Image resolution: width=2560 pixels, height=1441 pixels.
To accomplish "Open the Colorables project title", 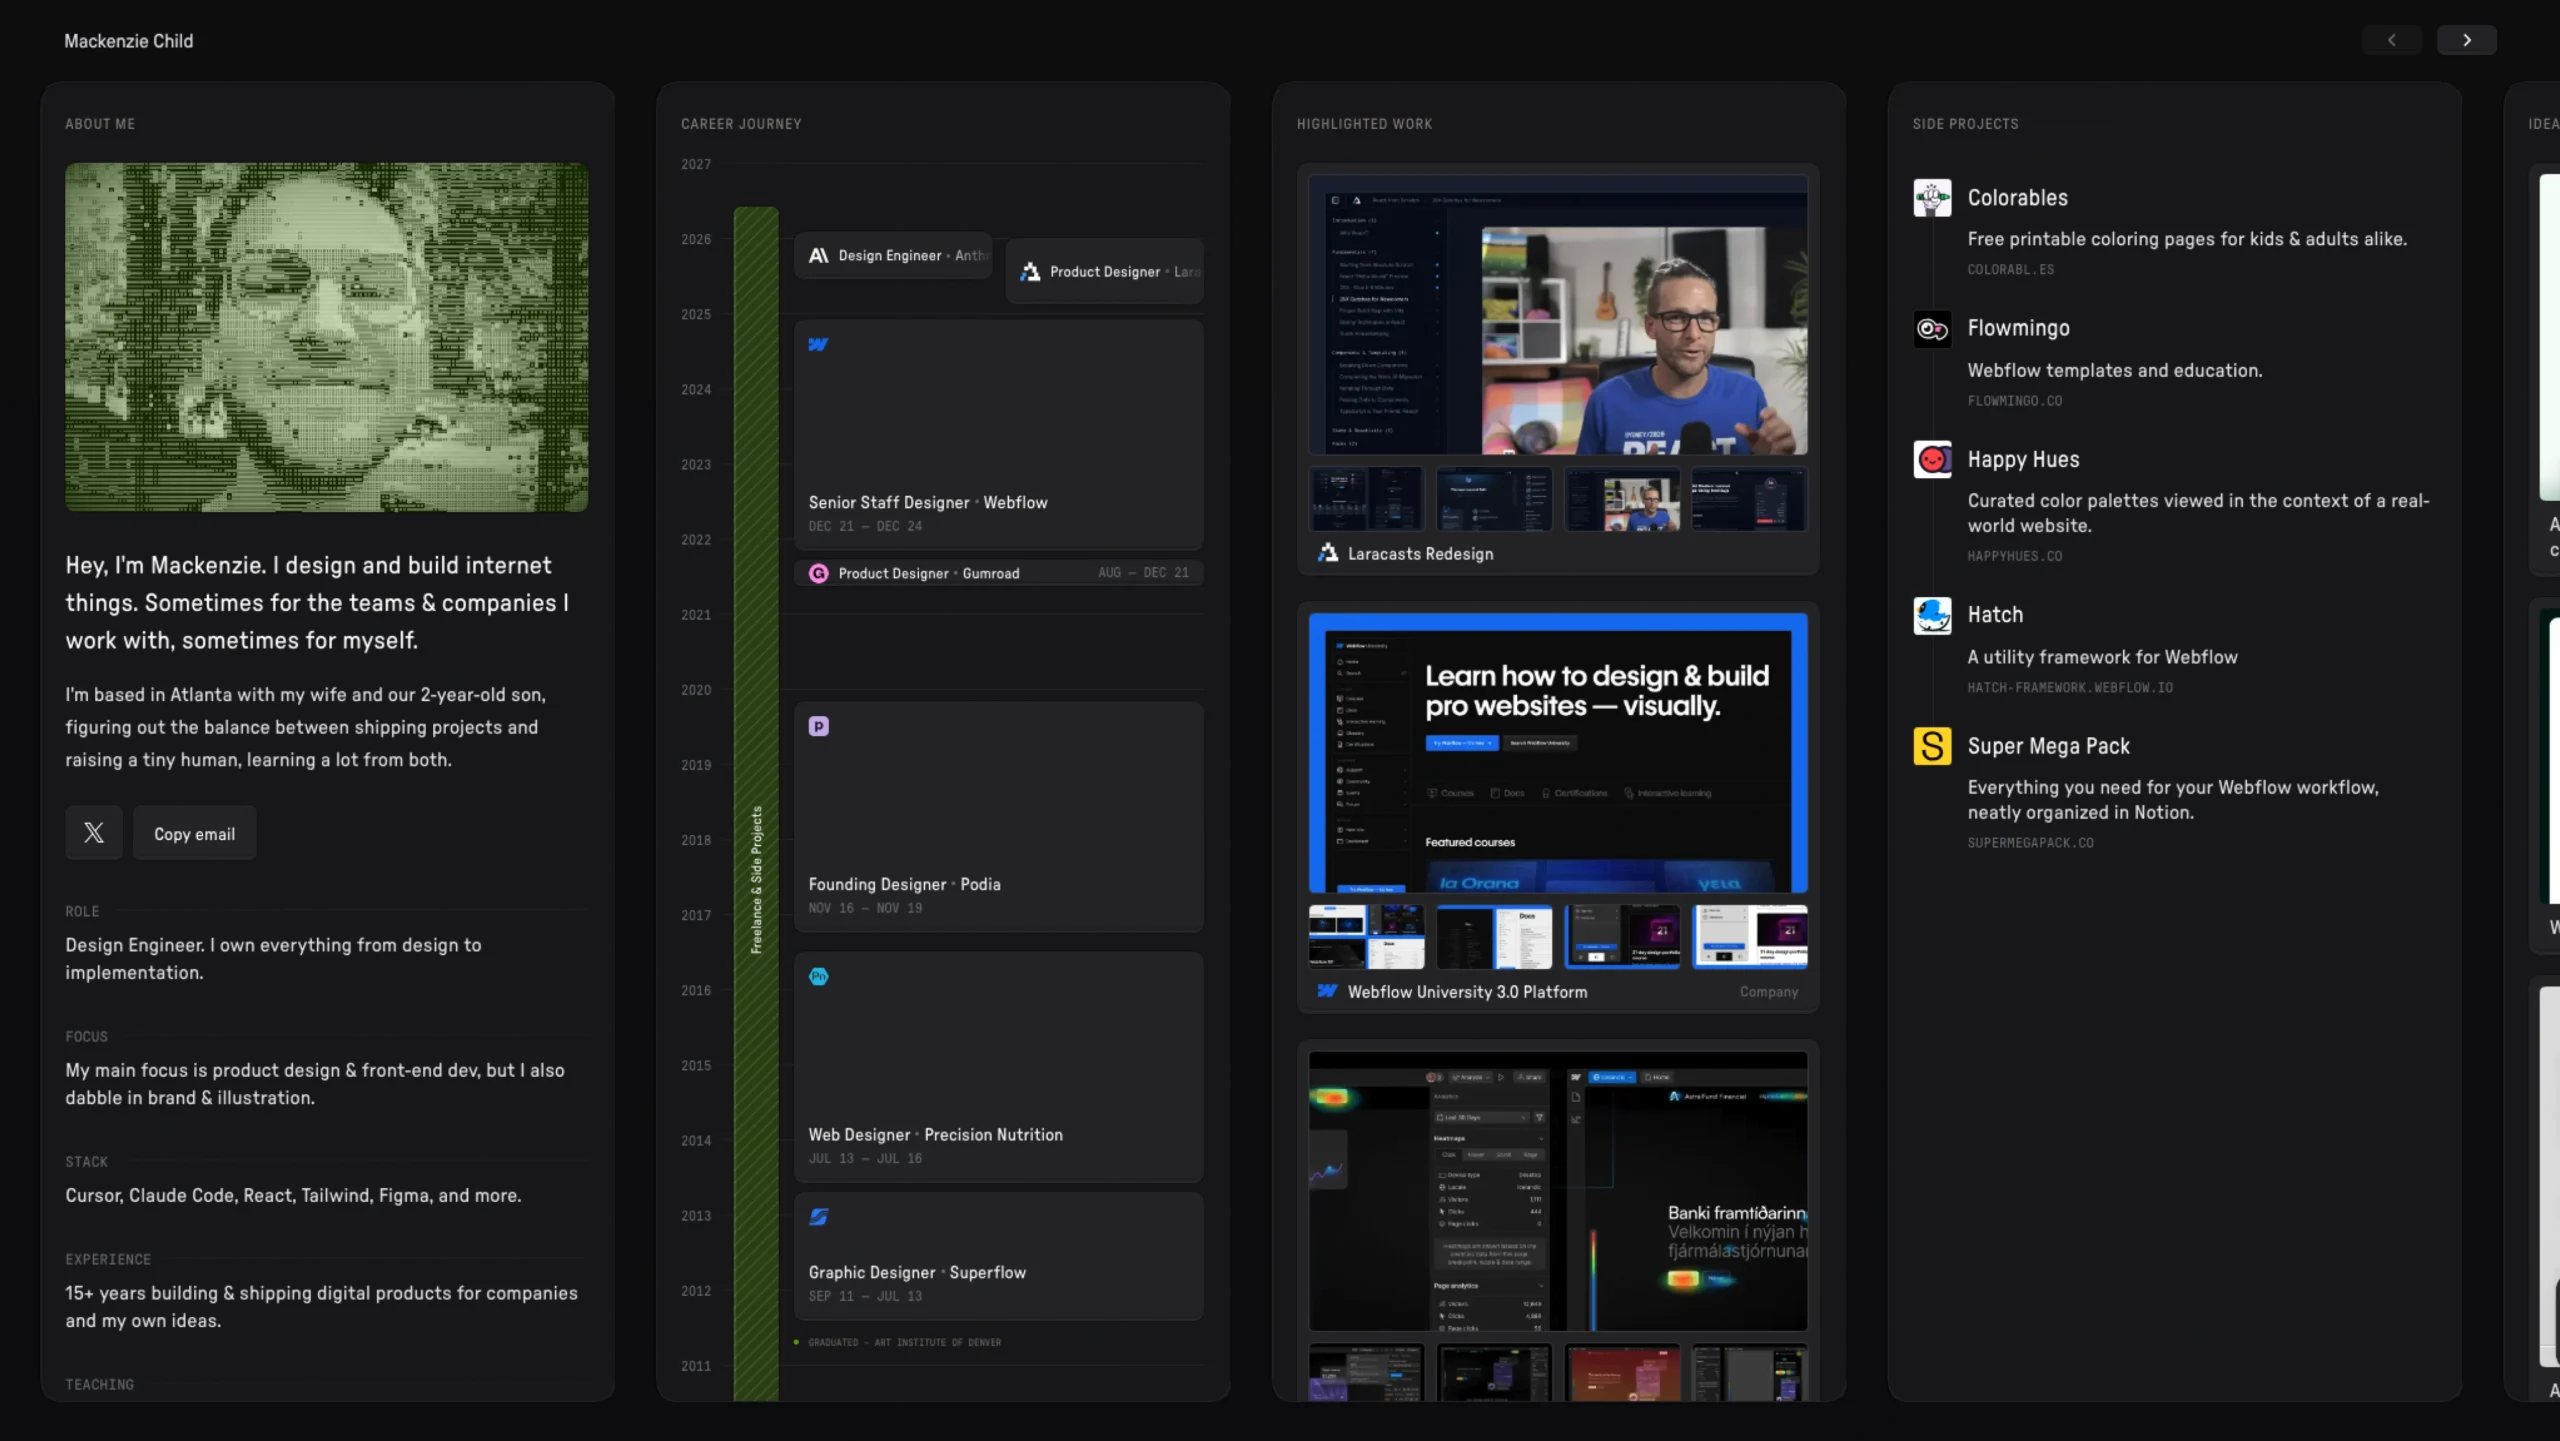I will pyautogui.click(x=2017, y=198).
